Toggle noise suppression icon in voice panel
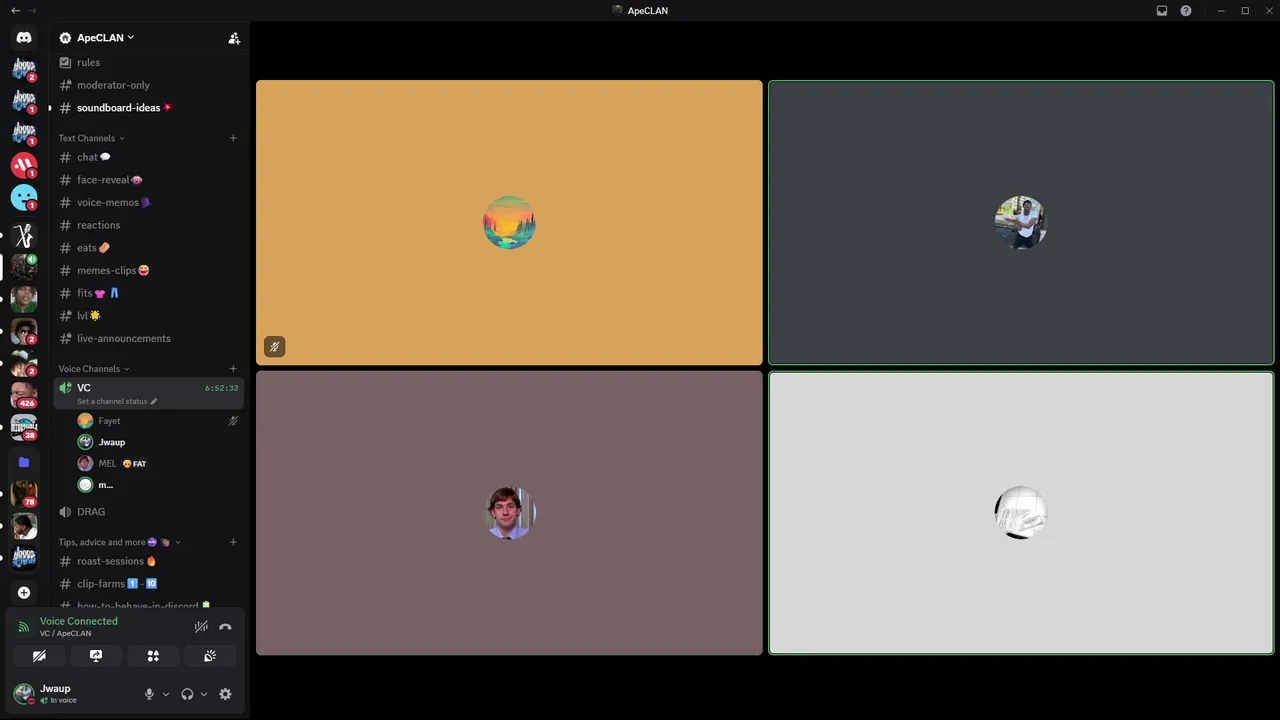 [201, 627]
